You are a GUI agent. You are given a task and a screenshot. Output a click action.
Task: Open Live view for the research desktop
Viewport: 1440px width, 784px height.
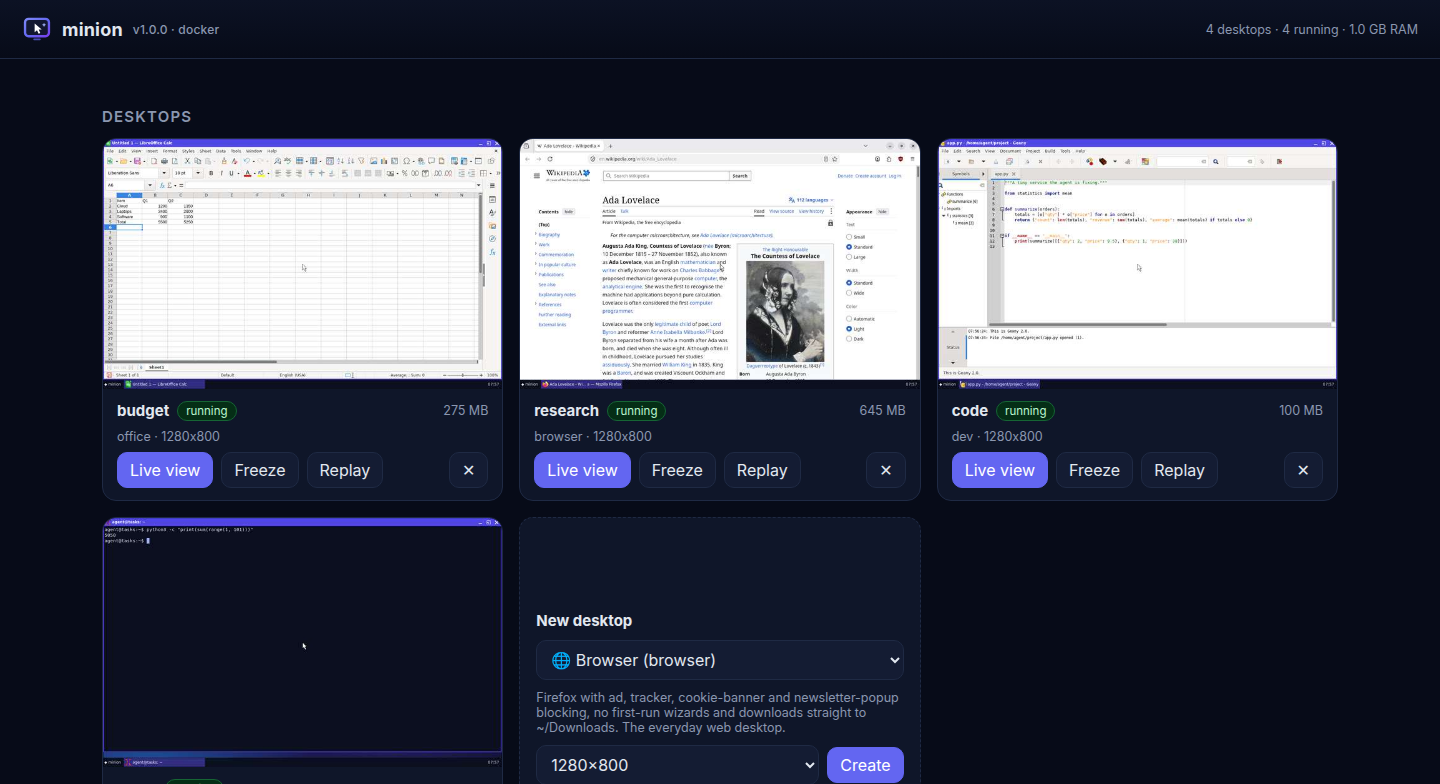(582, 470)
